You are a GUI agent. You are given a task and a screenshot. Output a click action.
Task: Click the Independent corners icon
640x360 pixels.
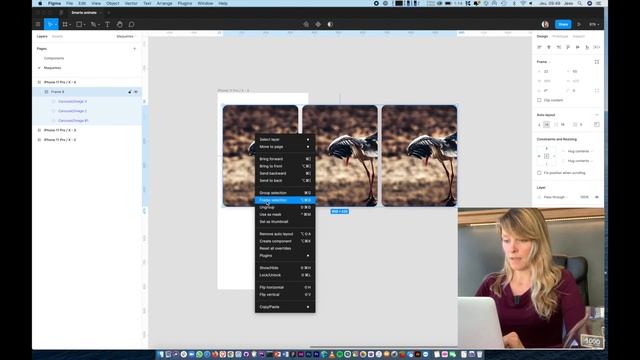click(x=597, y=91)
